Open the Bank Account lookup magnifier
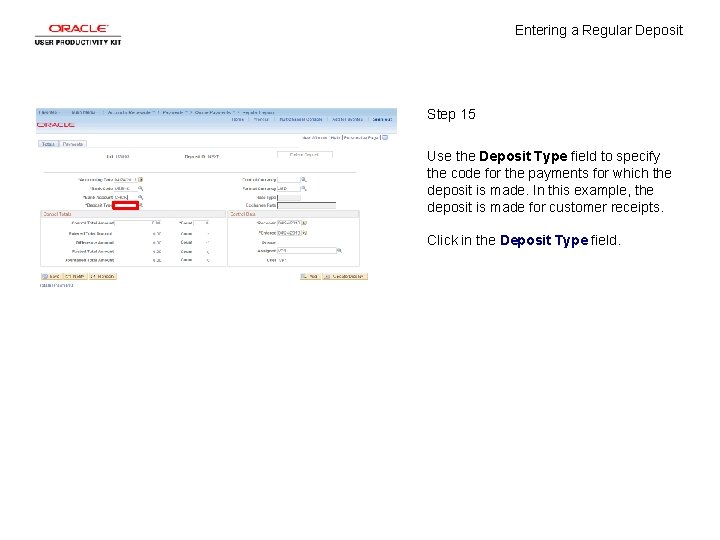Viewport: 720px width, 540px height. pos(141,197)
